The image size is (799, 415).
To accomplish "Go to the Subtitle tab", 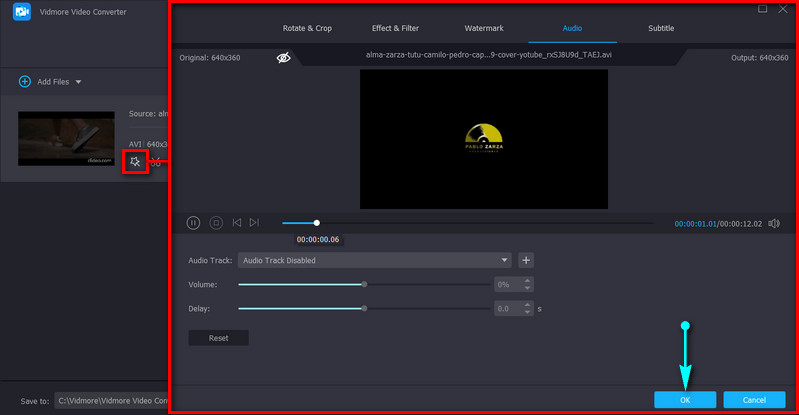I will pyautogui.click(x=661, y=28).
